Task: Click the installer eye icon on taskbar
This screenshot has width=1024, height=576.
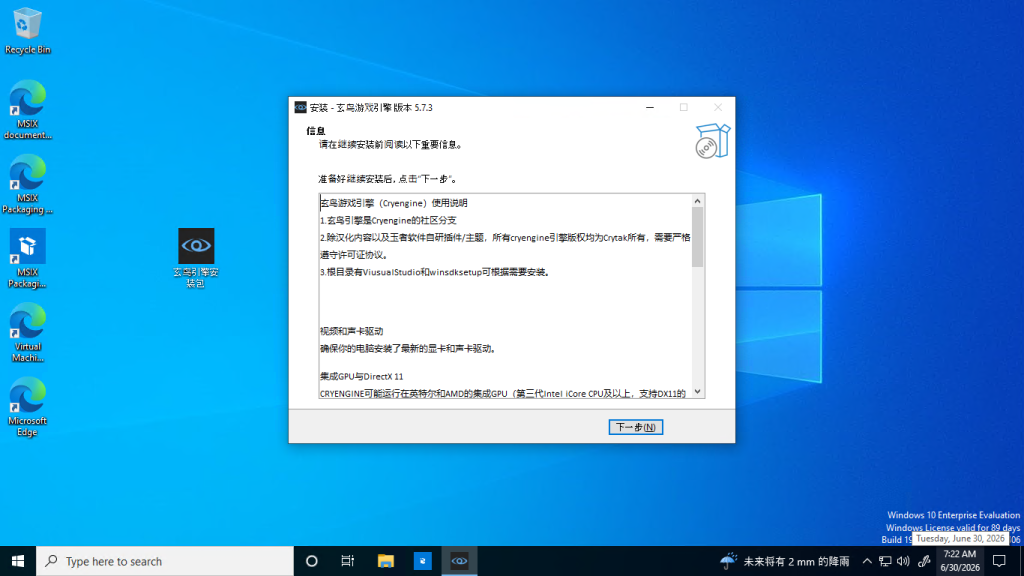Action: (x=459, y=561)
